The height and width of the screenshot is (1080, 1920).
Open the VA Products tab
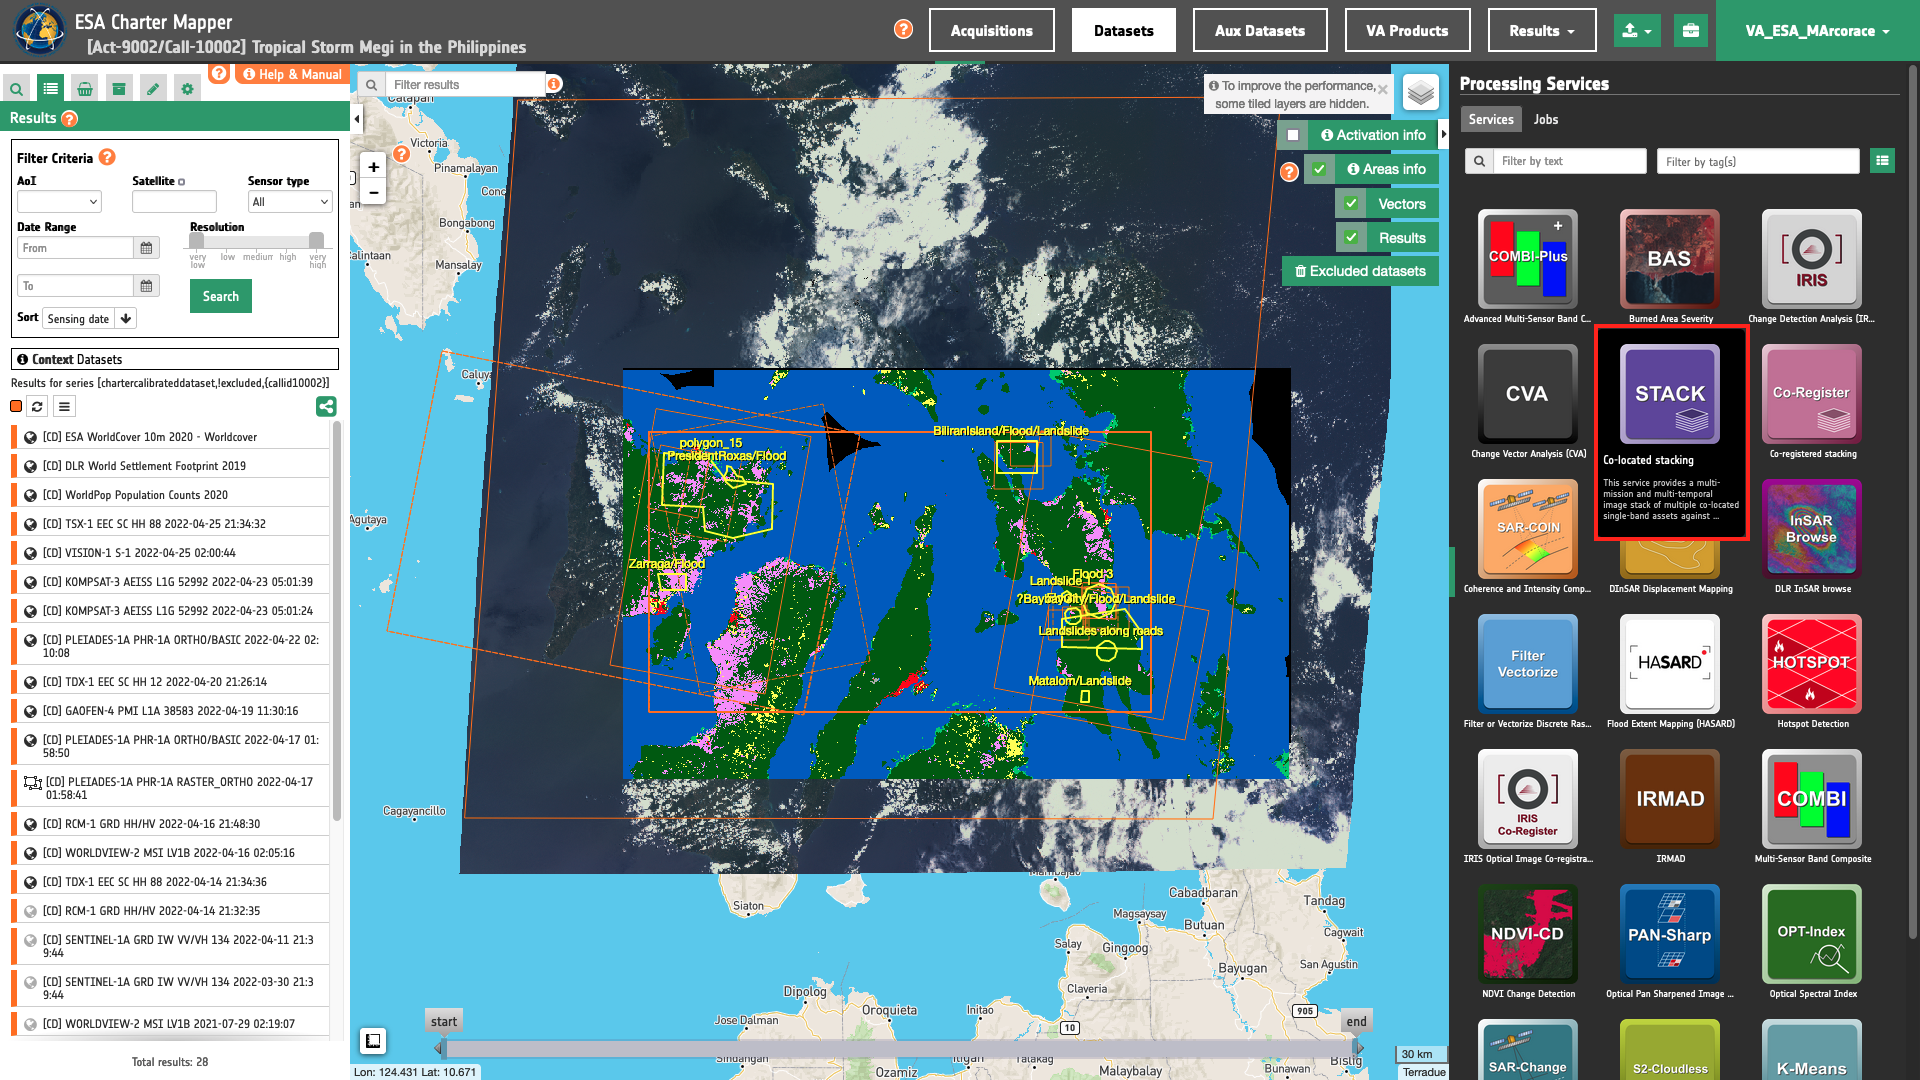[x=1407, y=30]
